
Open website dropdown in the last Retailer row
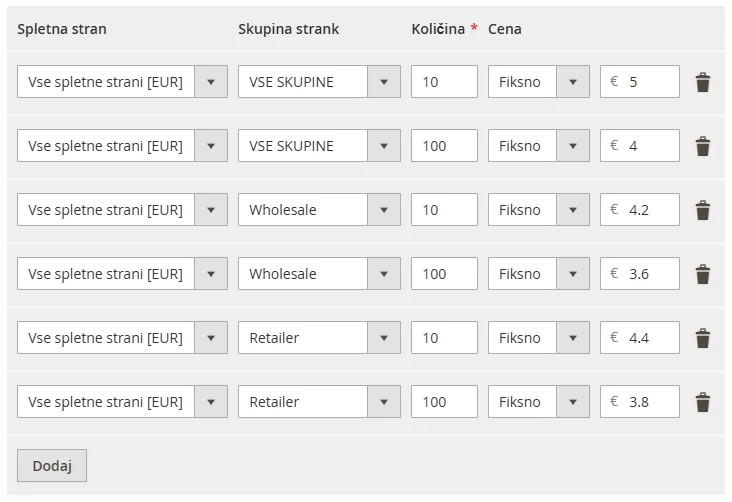tap(122, 402)
